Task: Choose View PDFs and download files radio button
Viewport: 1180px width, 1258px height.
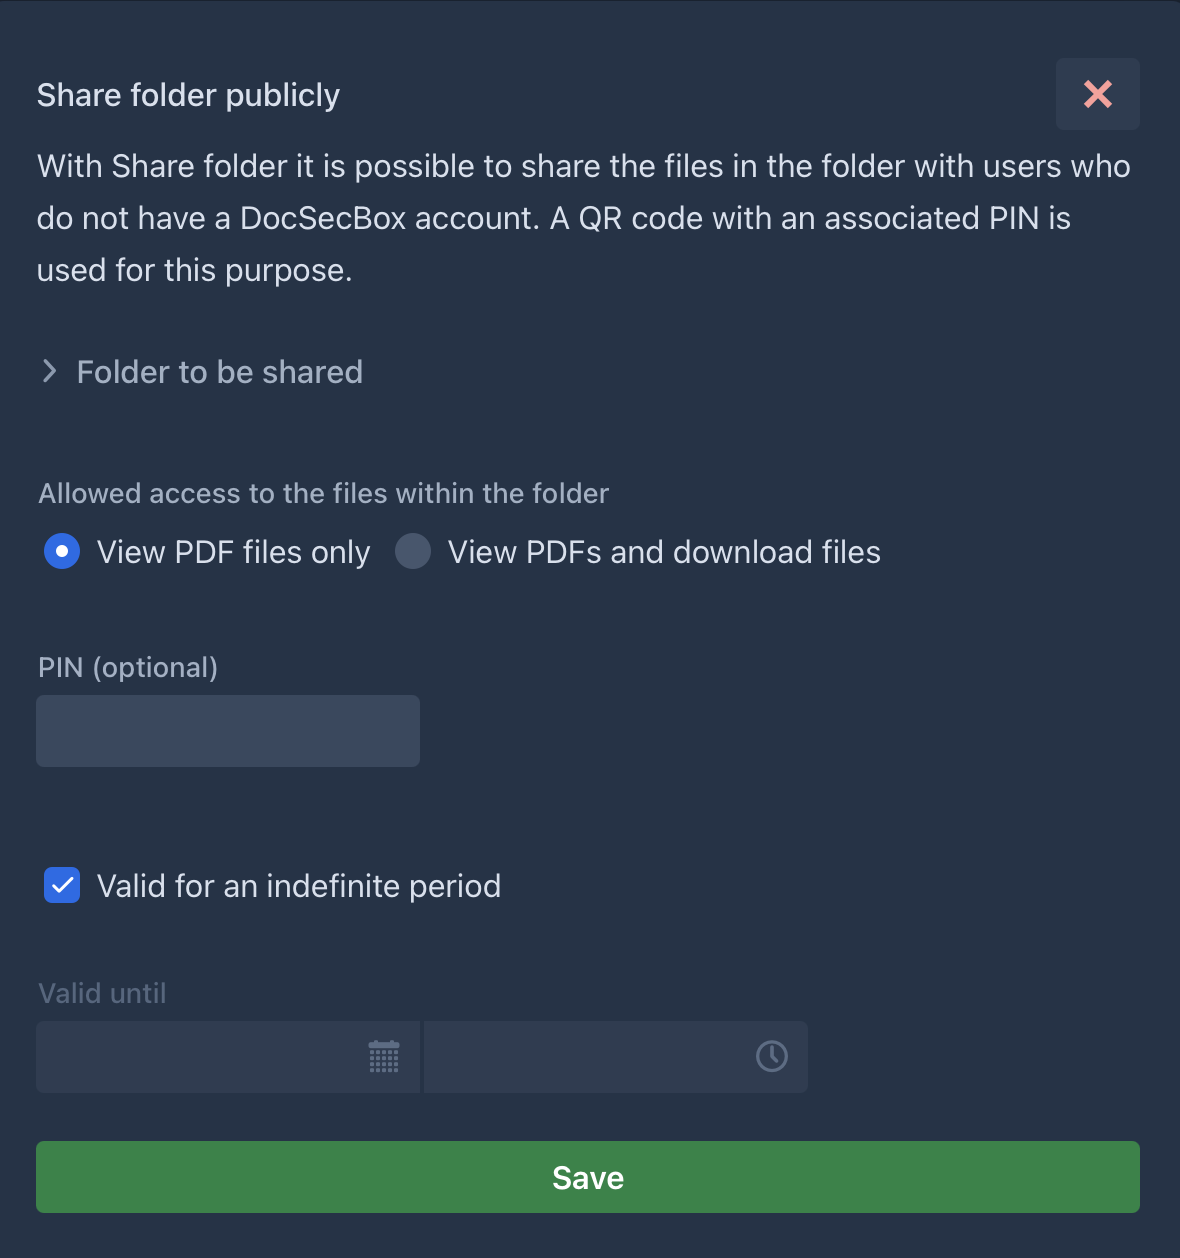Action: [413, 551]
